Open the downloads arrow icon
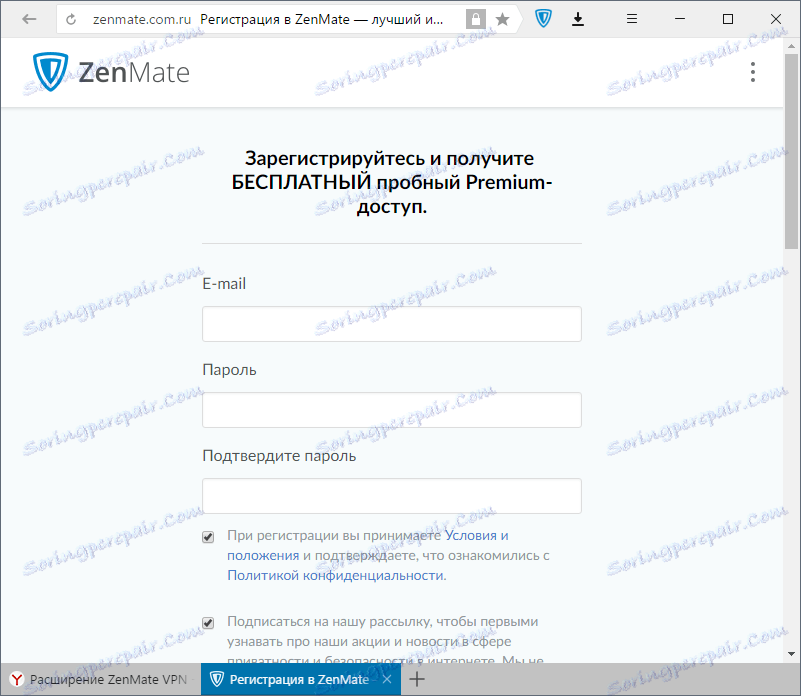The image size is (801, 696). click(x=578, y=19)
